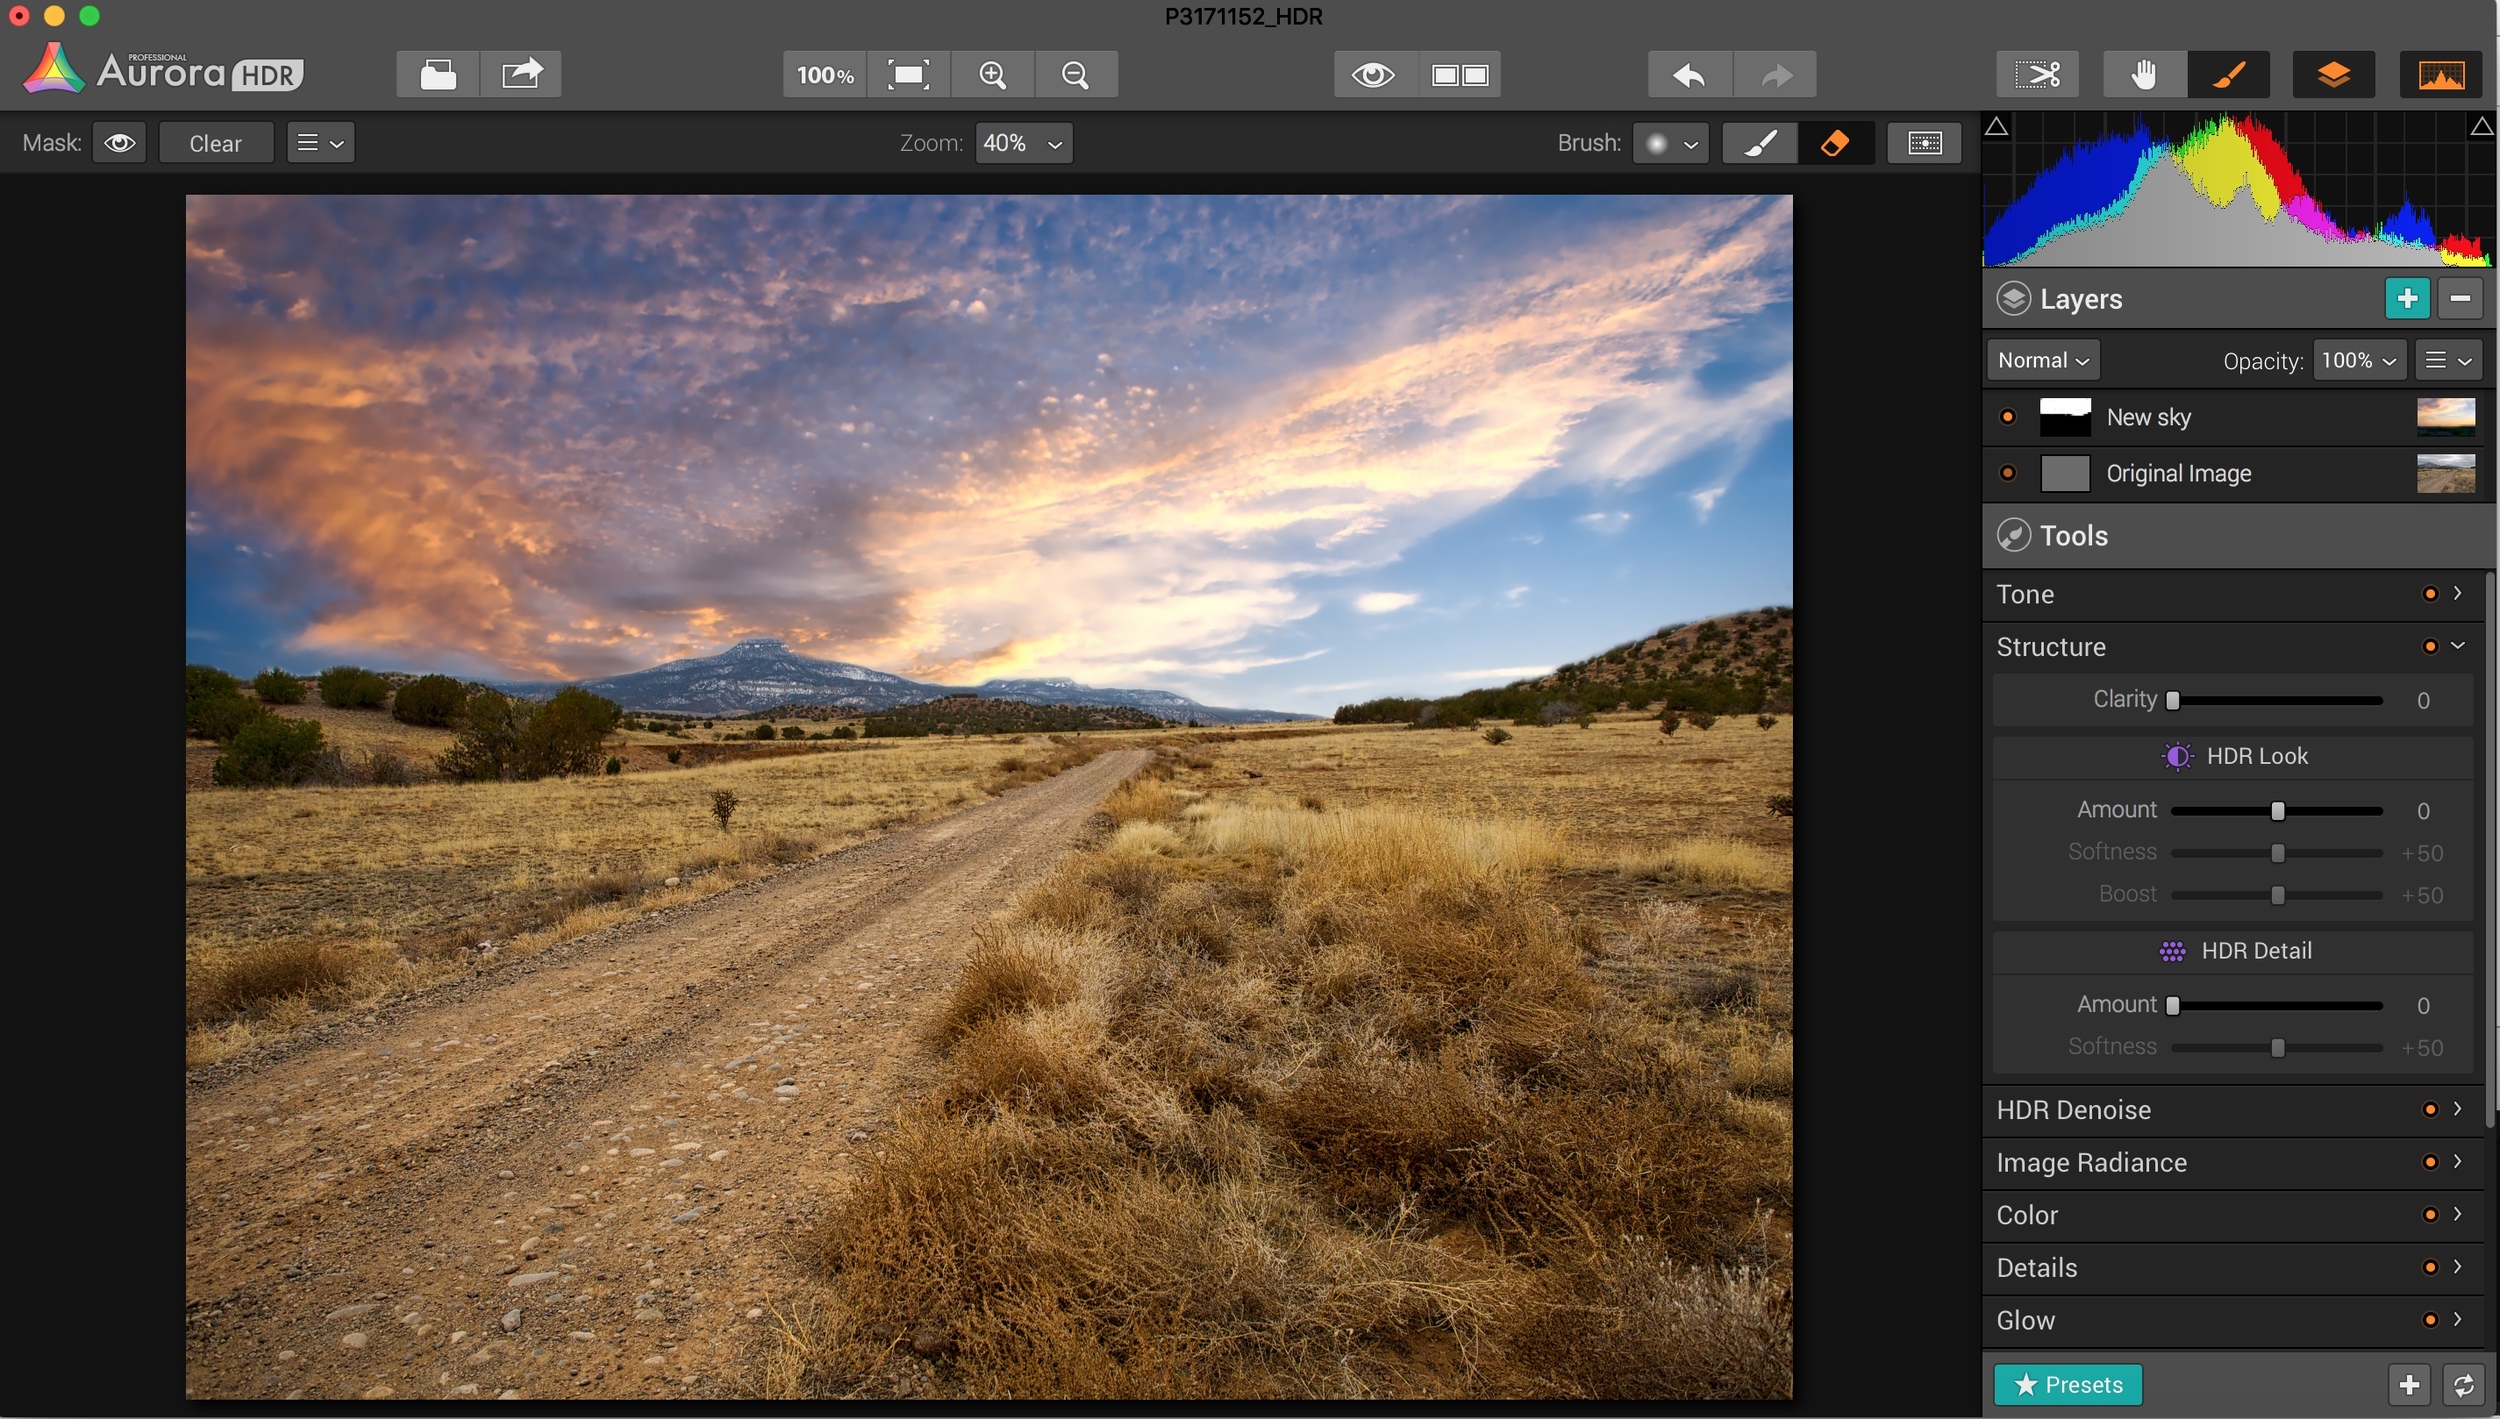Select the eraser brush mode
This screenshot has width=2500, height=1419.
(x=1835, y=143)
